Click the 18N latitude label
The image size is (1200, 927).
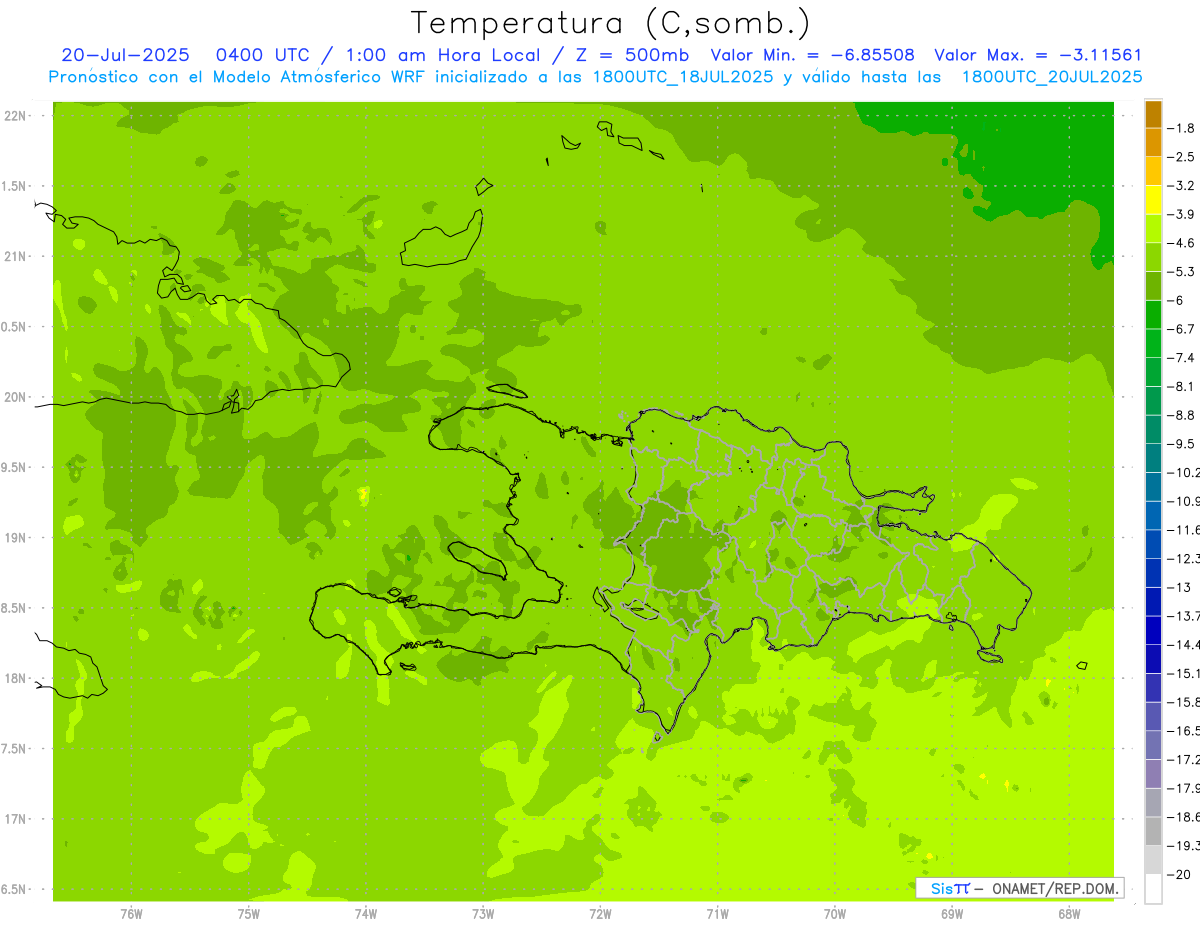(x=15, y=678)
